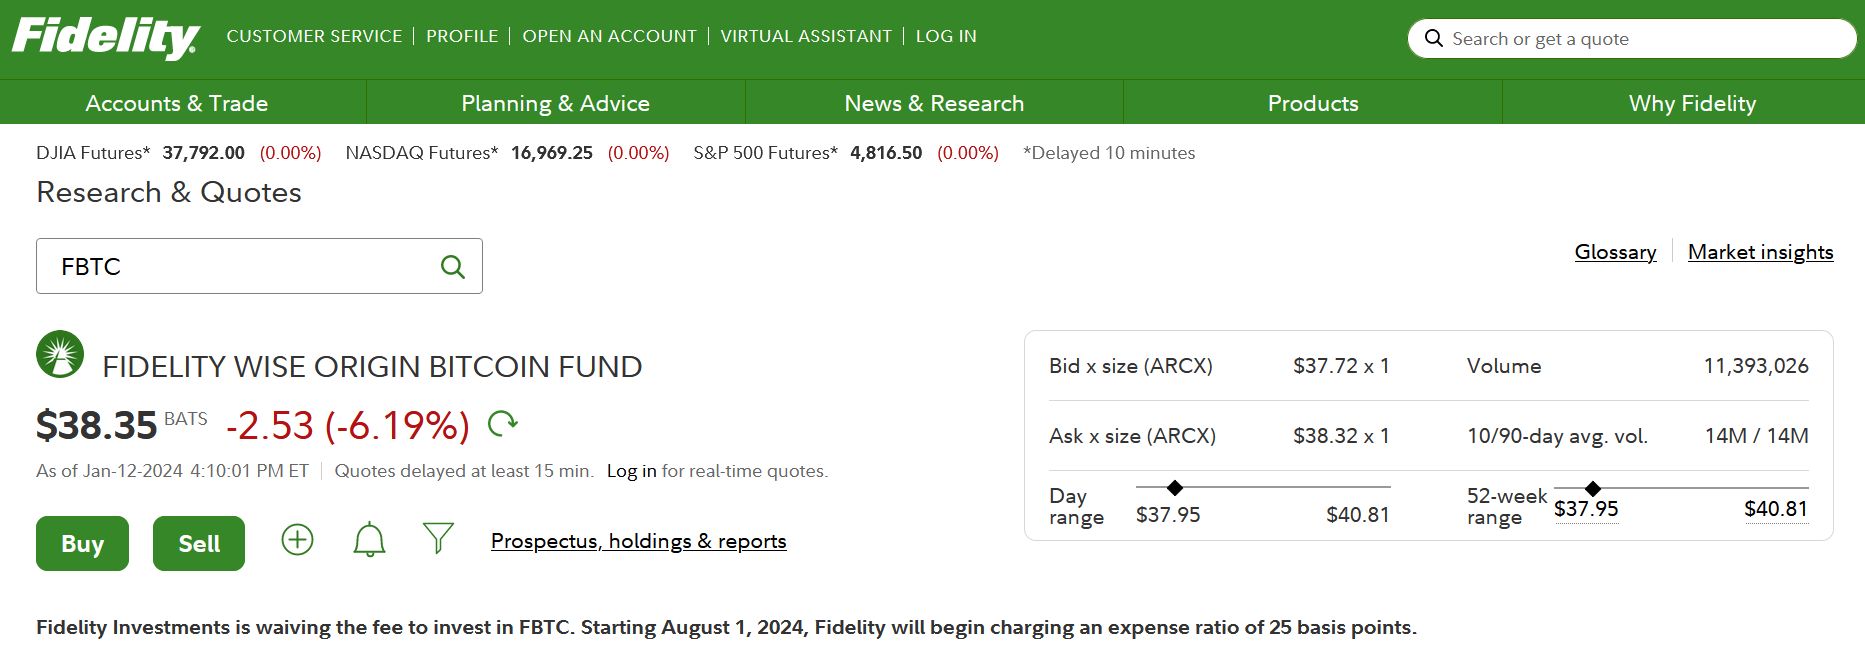Click the quote search magnifier beside FBTC

pos(453,267)
